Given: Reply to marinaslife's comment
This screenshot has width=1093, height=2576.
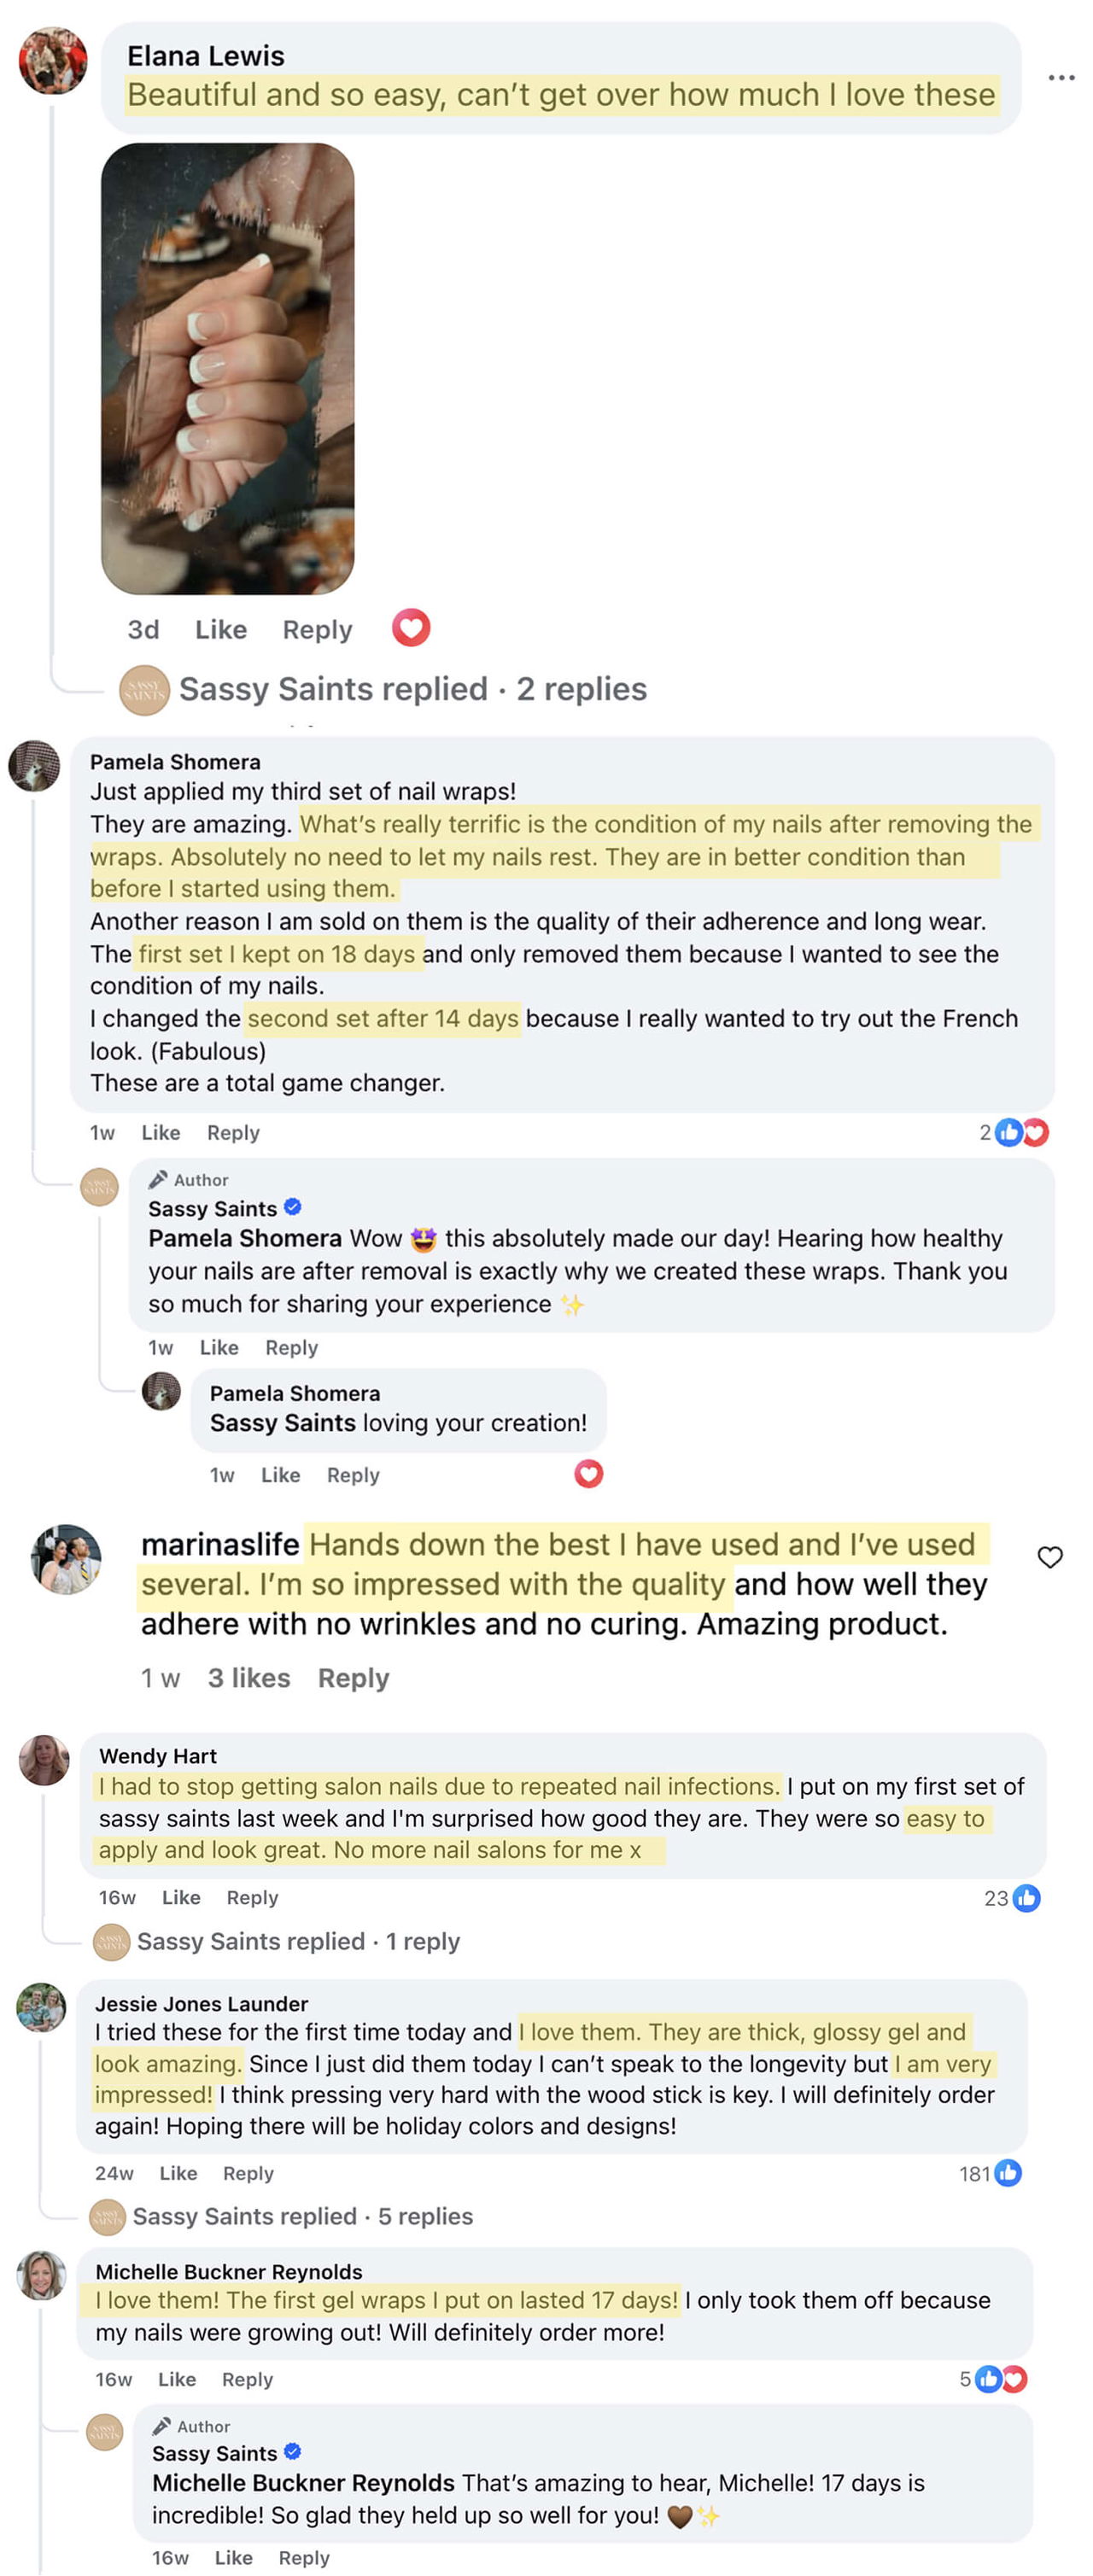Looking at the screenshot, I should pos(353,1678).
